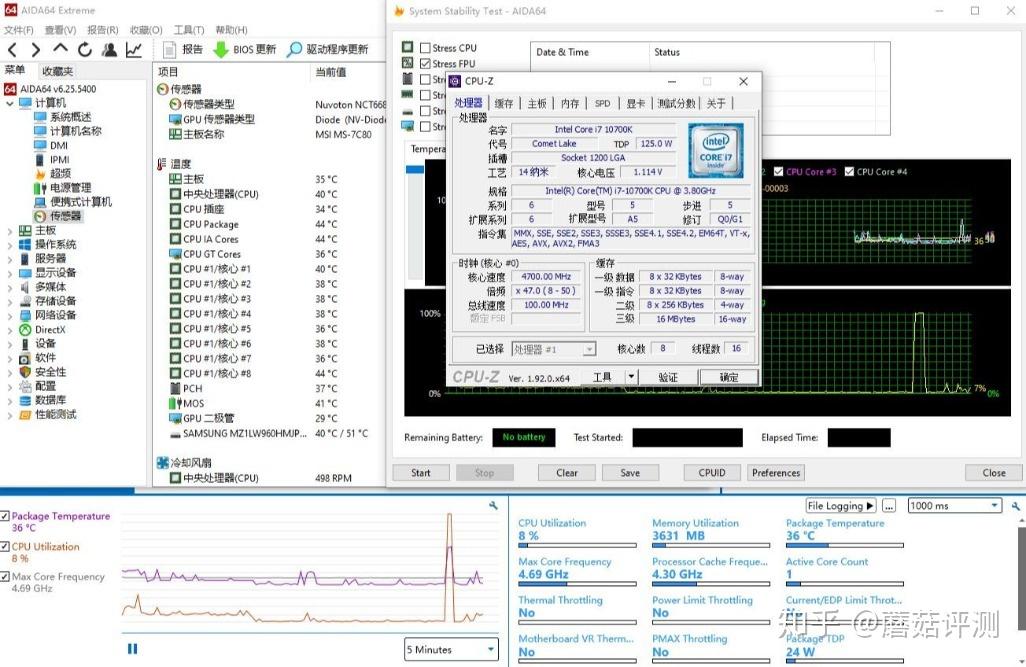This screenshot has width=1026, height=667.
Task: Switch to the SPD tab in CPU-Z
Action: (x=603, y=102)
